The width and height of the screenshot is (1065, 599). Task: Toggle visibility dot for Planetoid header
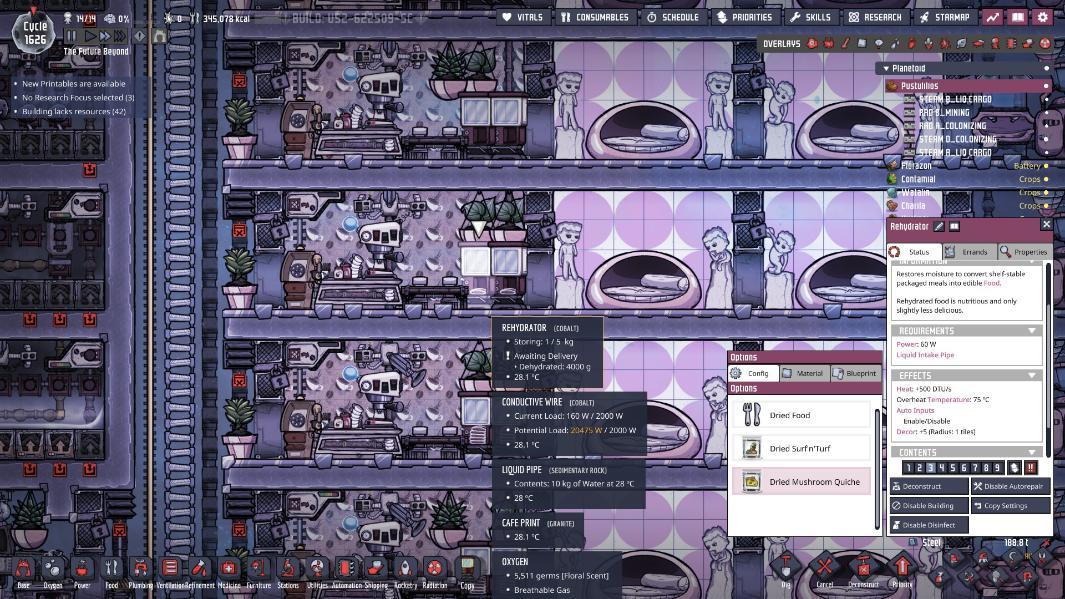coord(1046,69)
